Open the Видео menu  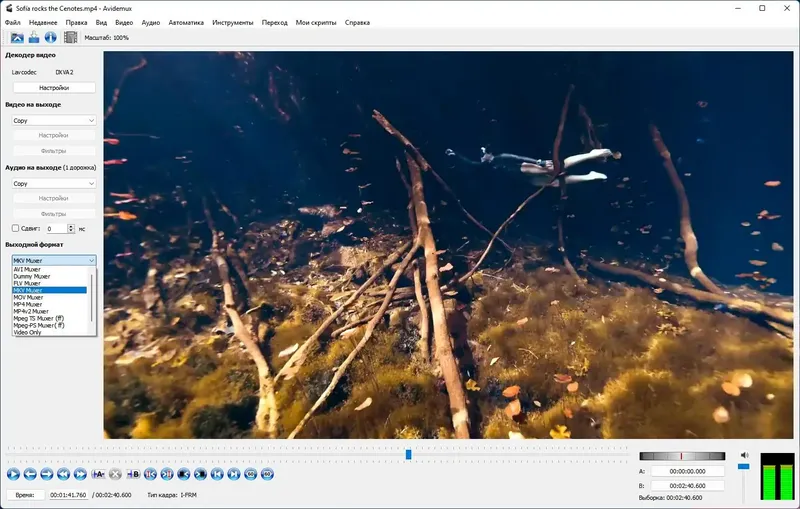click(123, 22)
